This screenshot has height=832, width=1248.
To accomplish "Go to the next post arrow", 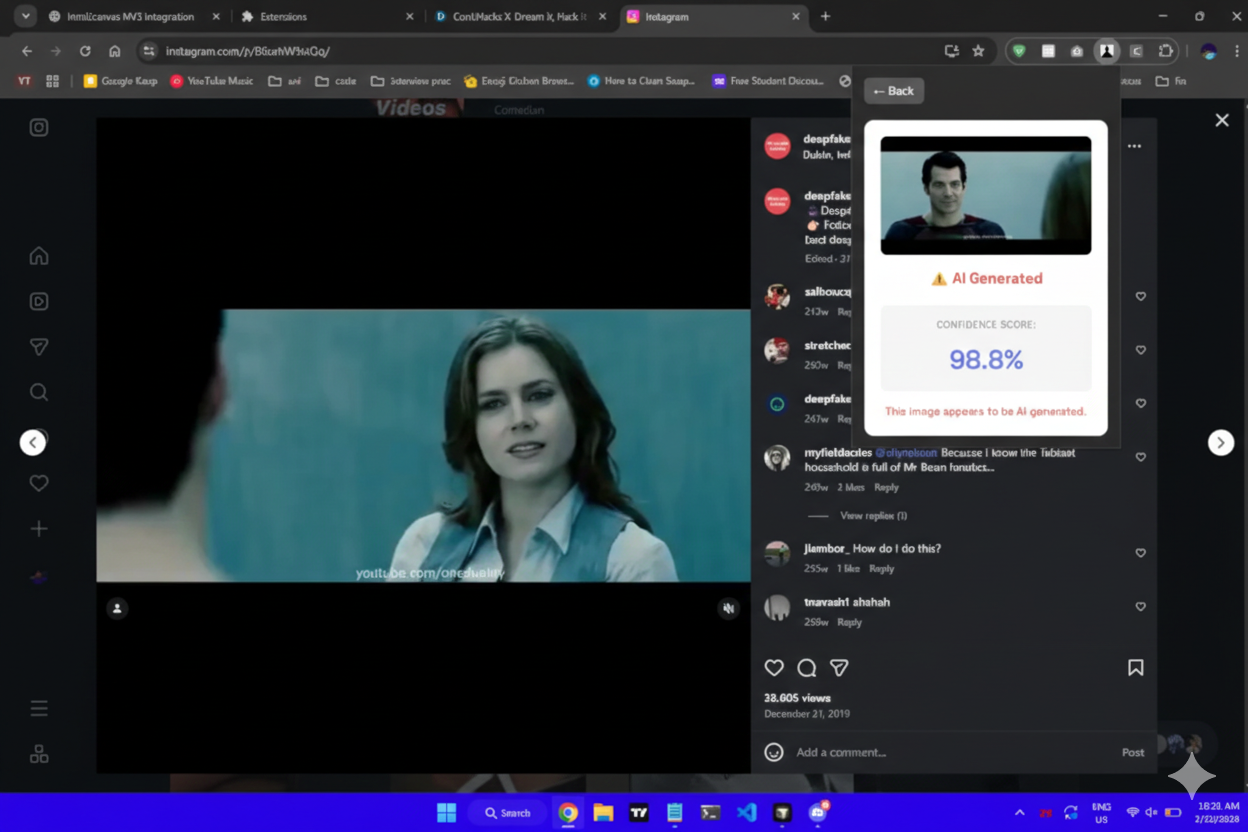I will coord(1221,442).
